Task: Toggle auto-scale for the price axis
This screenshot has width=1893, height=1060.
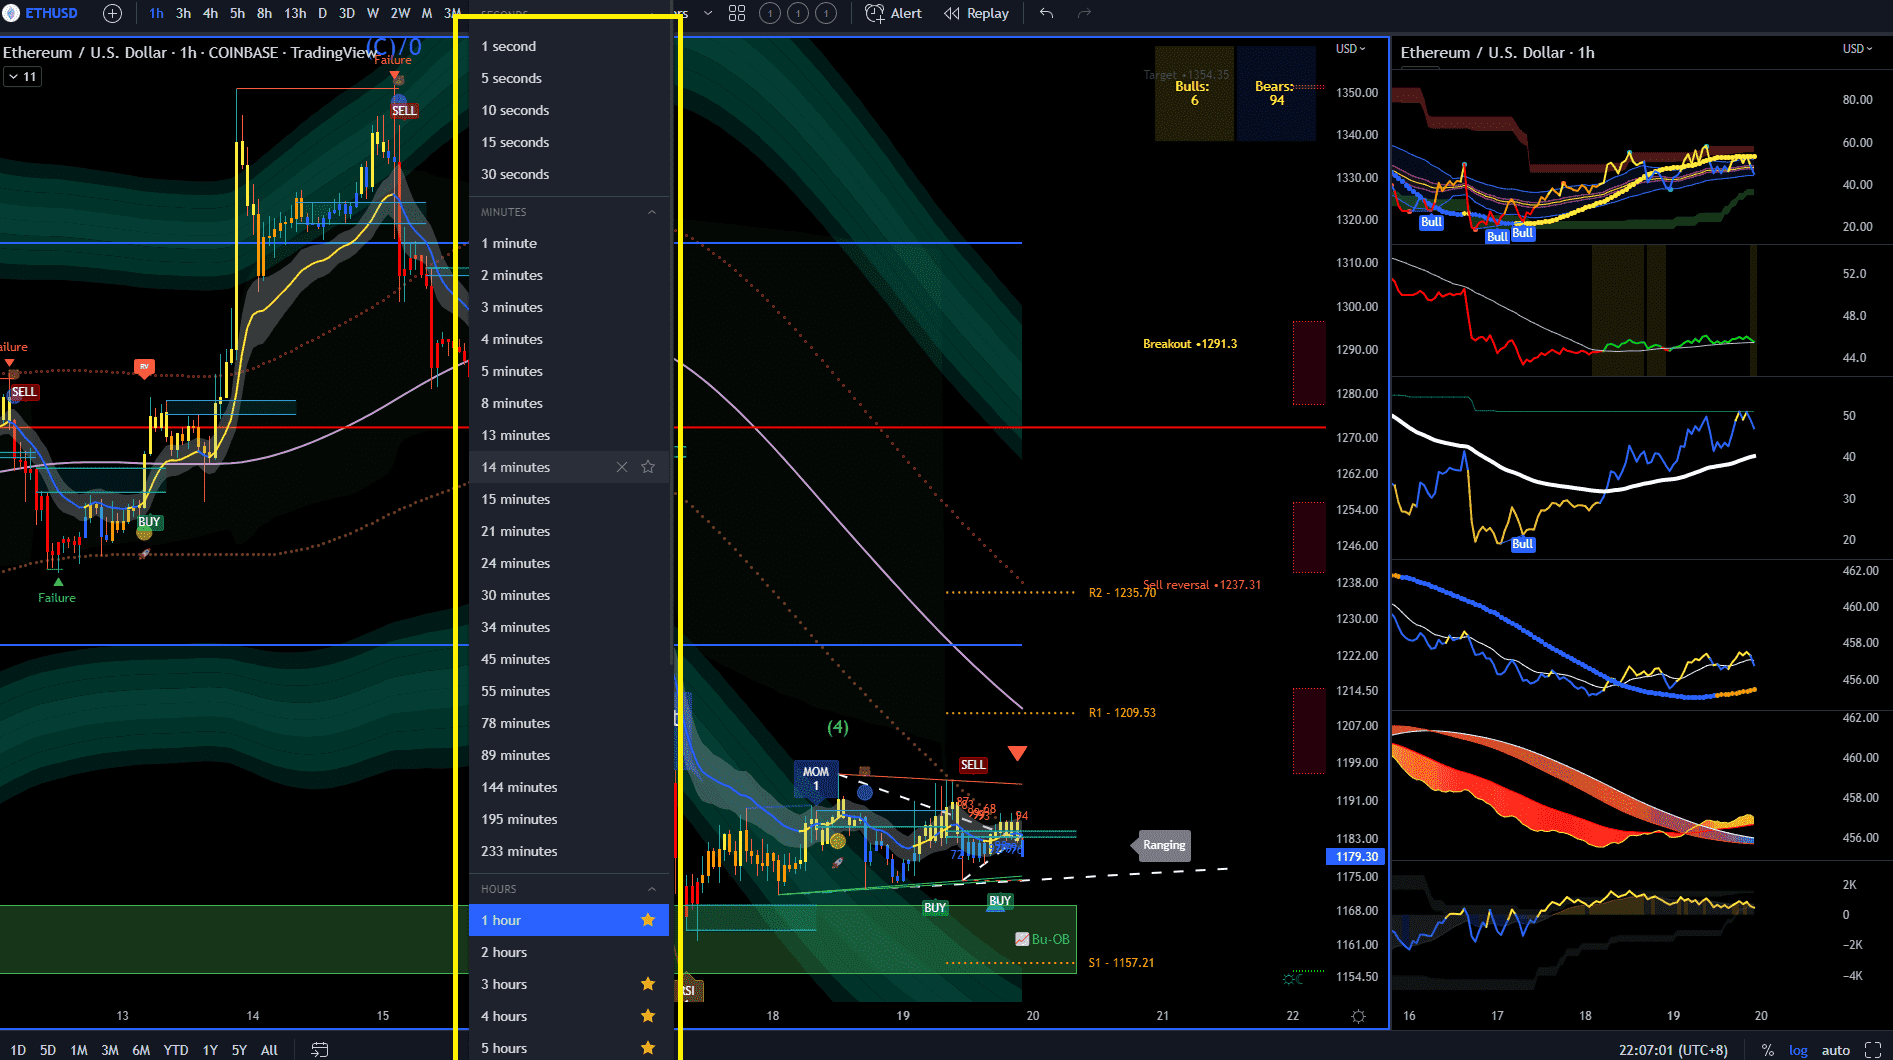Action: (x=1836, y=1050)
